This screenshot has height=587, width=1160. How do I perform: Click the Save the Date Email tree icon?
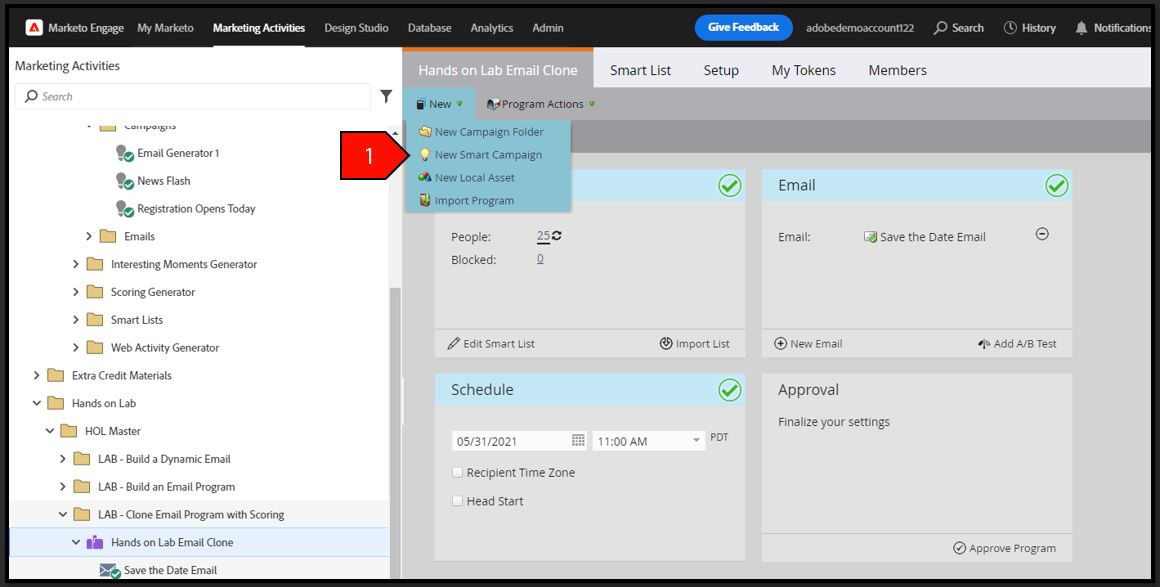pyautogui.click(x=110, y=571)
